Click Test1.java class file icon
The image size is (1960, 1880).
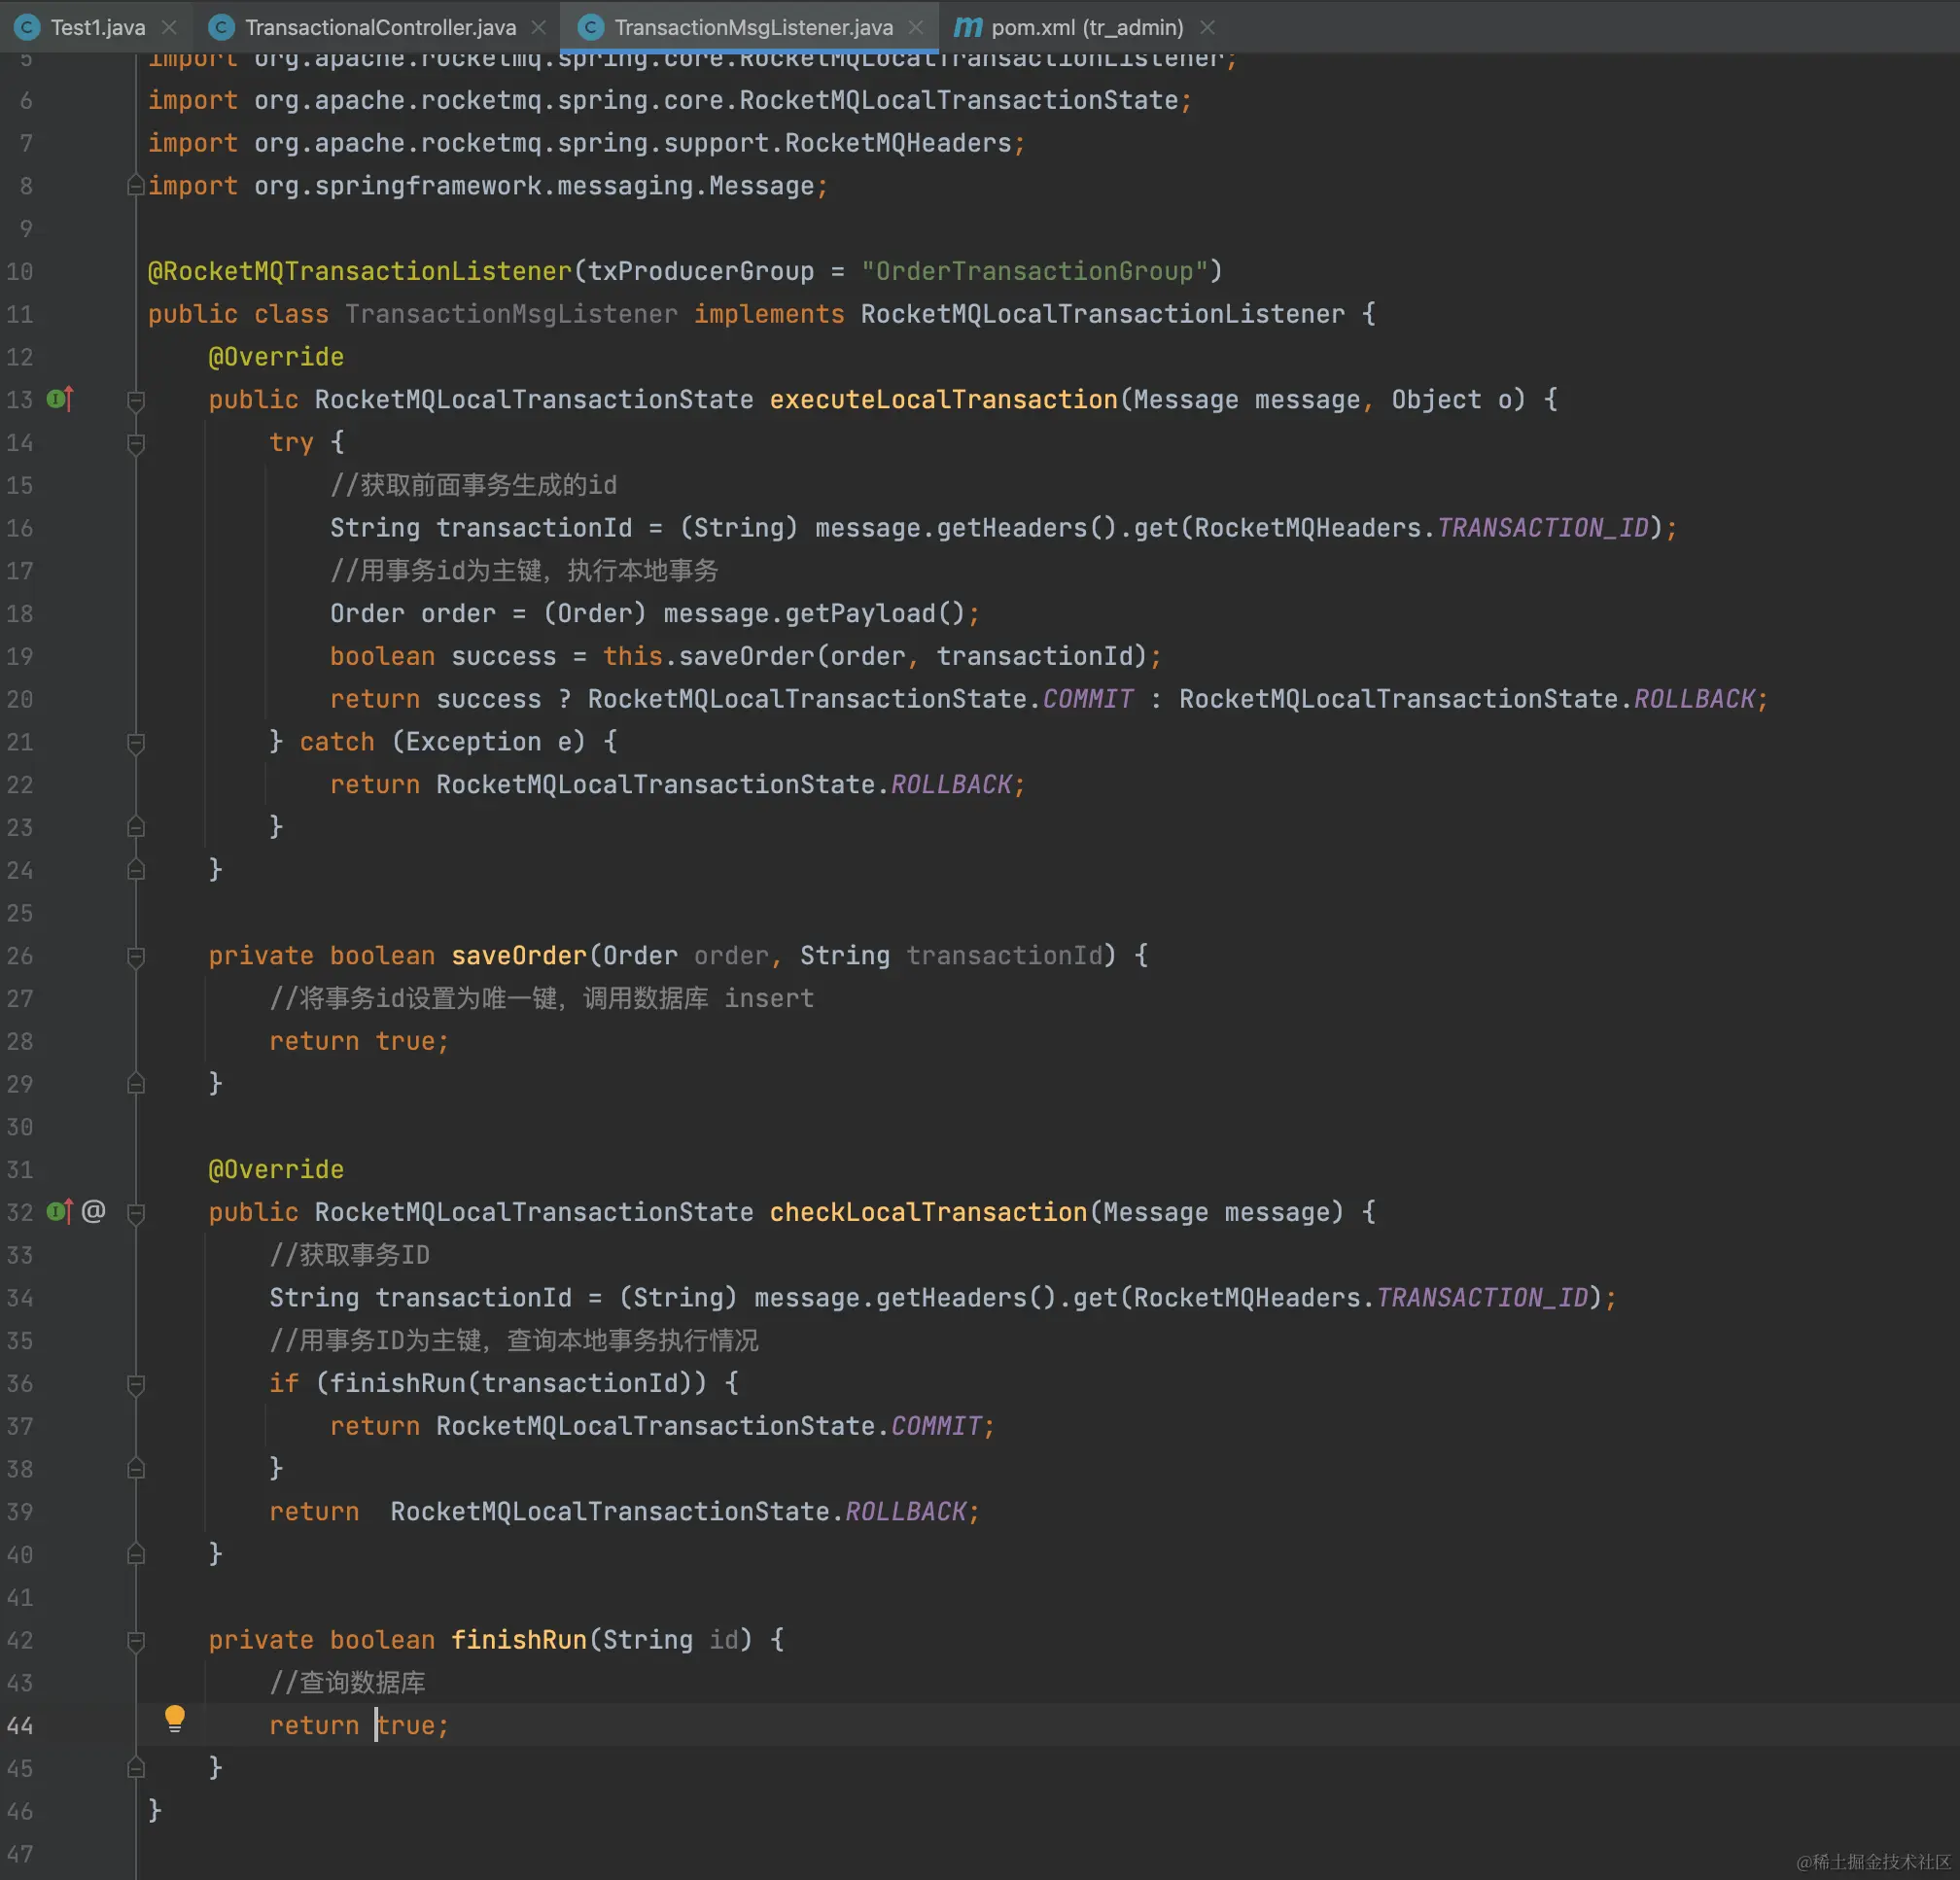coord(28,27)
